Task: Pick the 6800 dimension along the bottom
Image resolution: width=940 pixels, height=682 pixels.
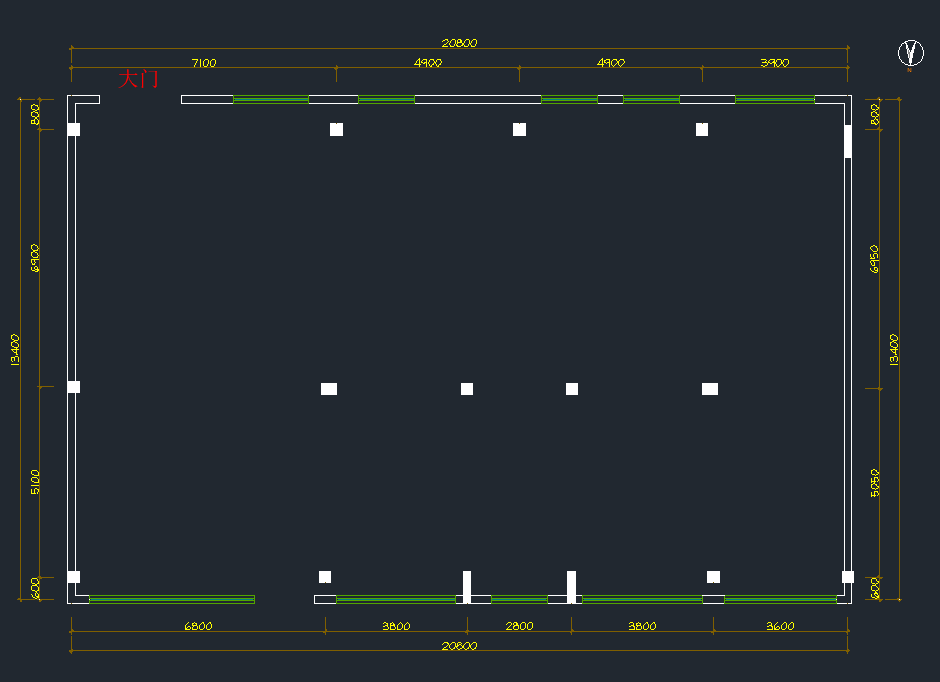Action: [198, 626]
